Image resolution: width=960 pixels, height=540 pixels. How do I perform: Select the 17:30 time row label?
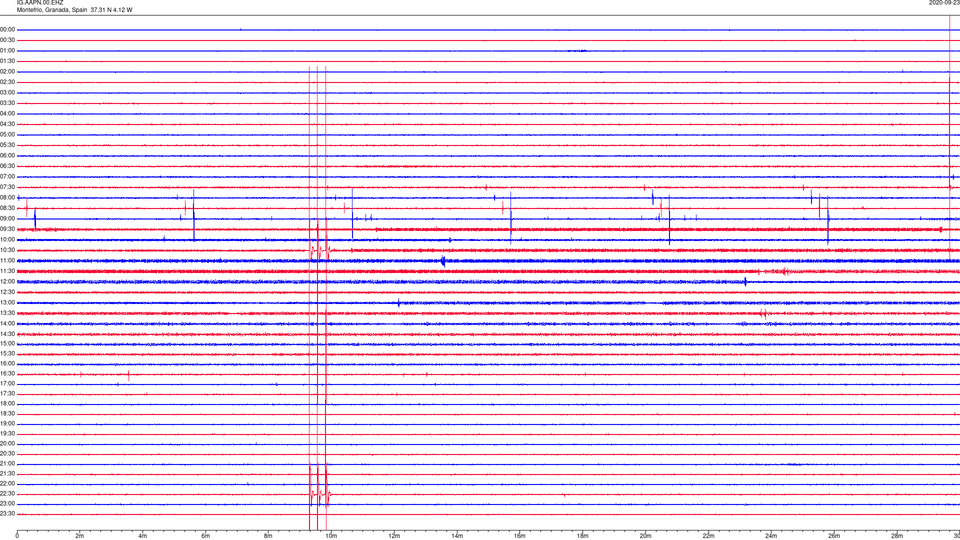pos(7,394)
